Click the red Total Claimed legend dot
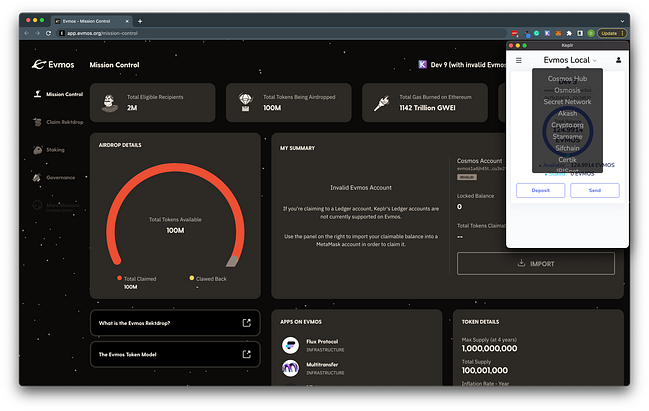The width and height of the screenshot is (649, 411). pos(119,278)
